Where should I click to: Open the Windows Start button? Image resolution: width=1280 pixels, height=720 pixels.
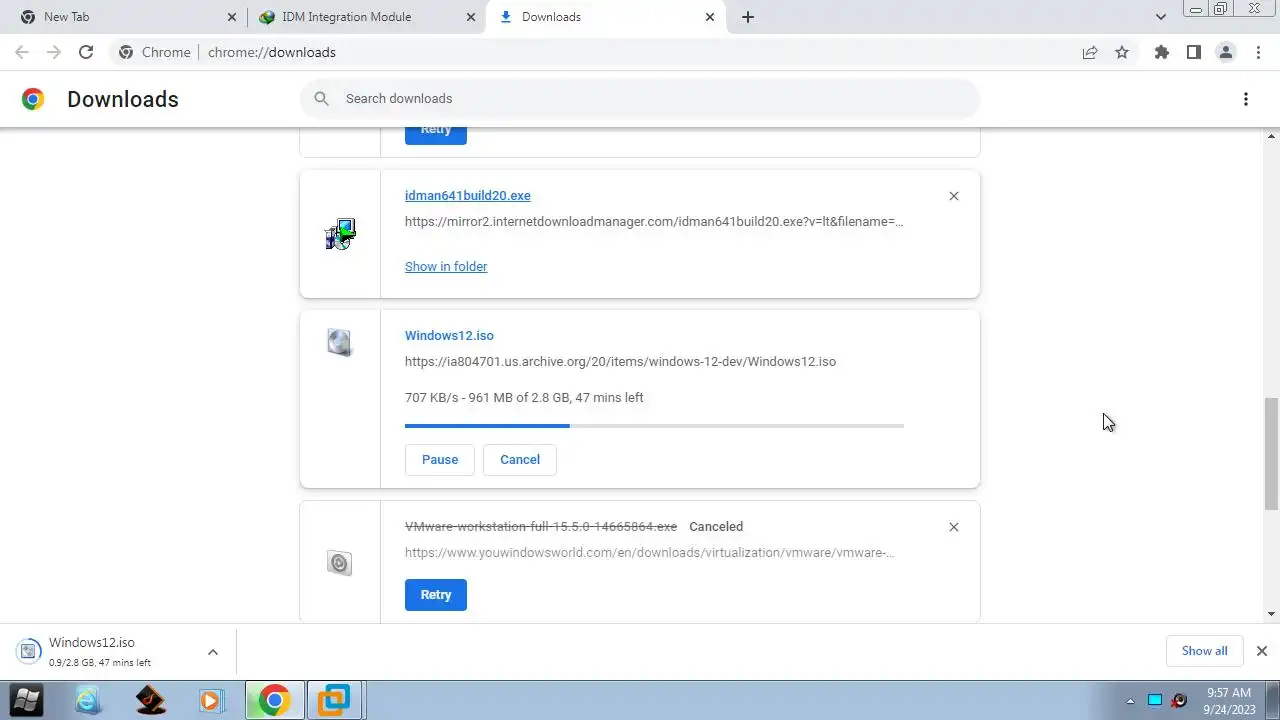pyautogui.click(x=27, y=700)
